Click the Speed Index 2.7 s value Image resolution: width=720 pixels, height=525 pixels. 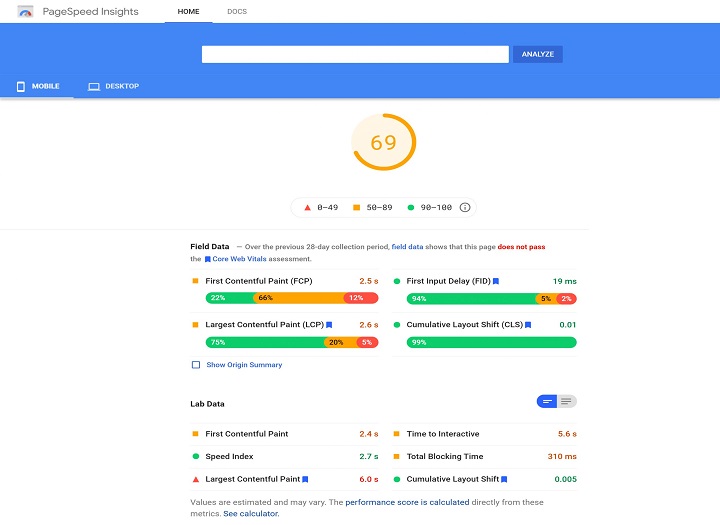point(369,457)
